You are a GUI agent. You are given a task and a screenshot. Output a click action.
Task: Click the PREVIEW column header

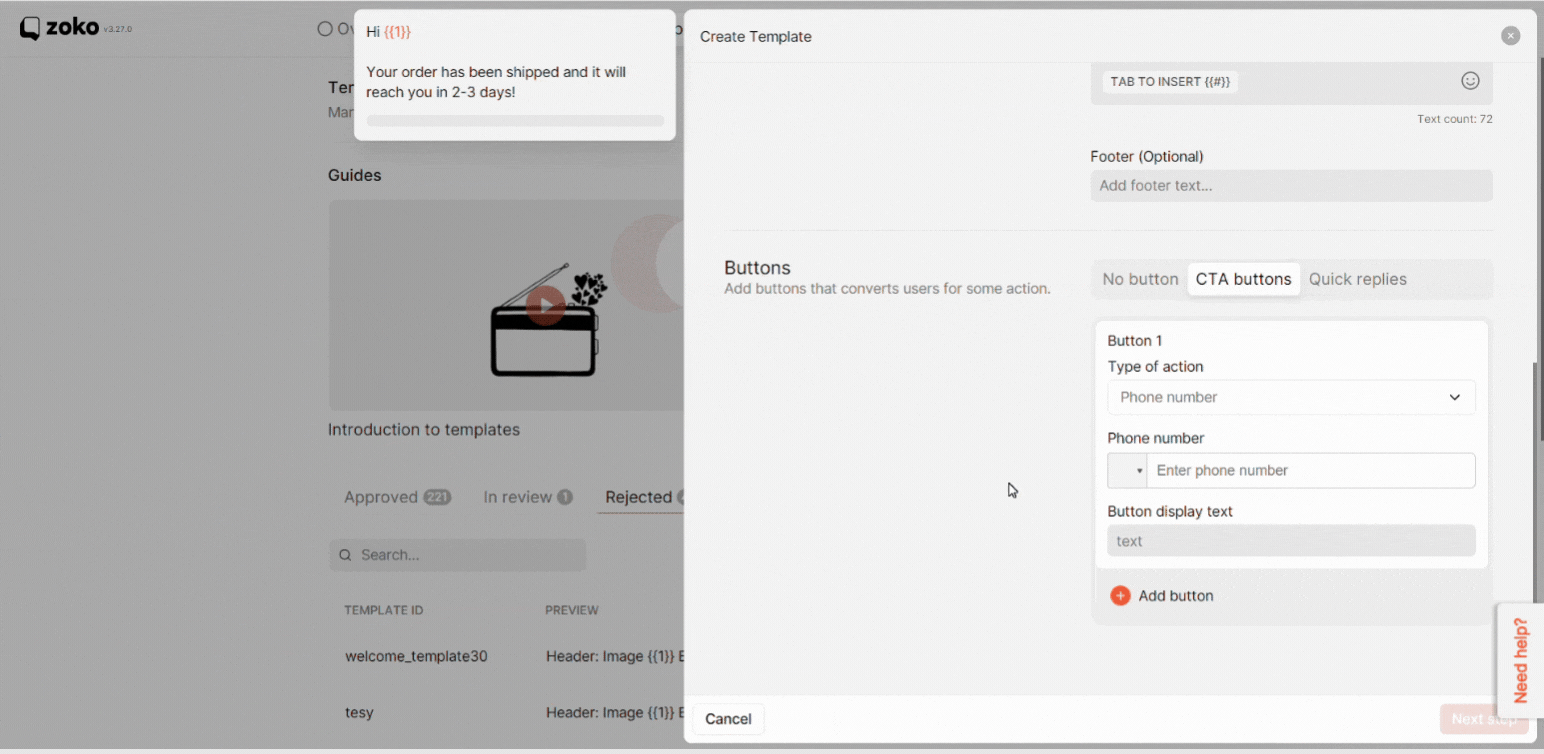pyautogui.click(x=572, y=610)
